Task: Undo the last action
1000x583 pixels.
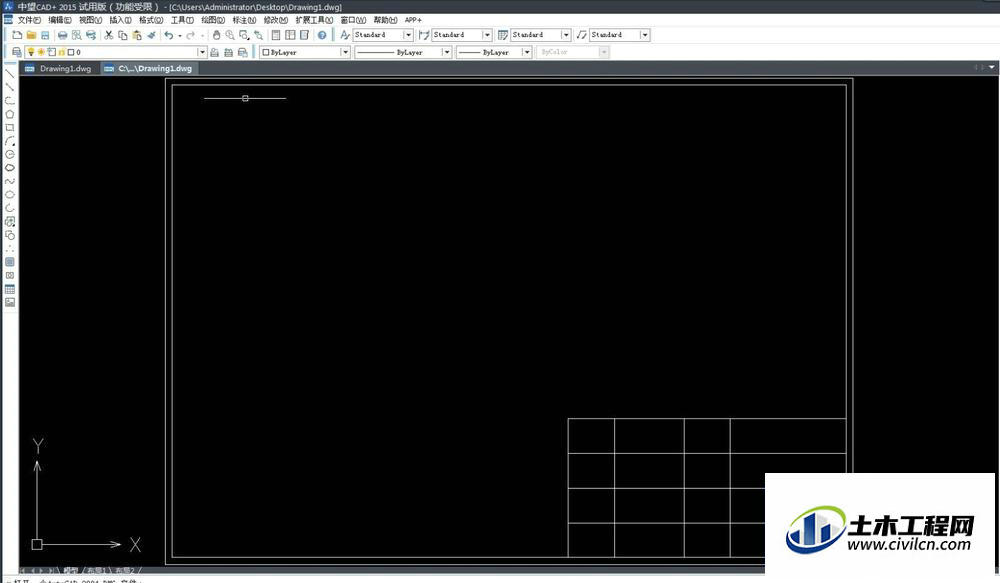Action: (168, 35)
